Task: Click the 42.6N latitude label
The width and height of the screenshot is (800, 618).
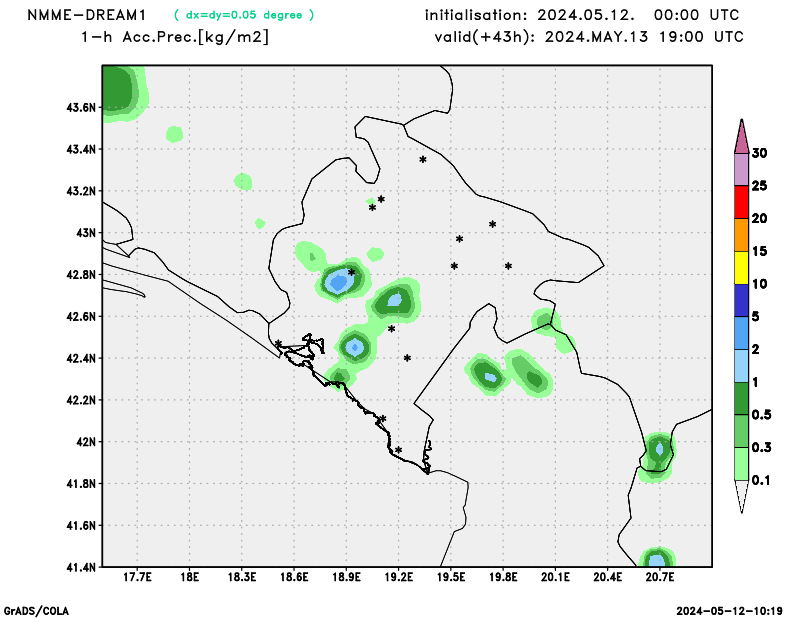Action: coord(81,317)
